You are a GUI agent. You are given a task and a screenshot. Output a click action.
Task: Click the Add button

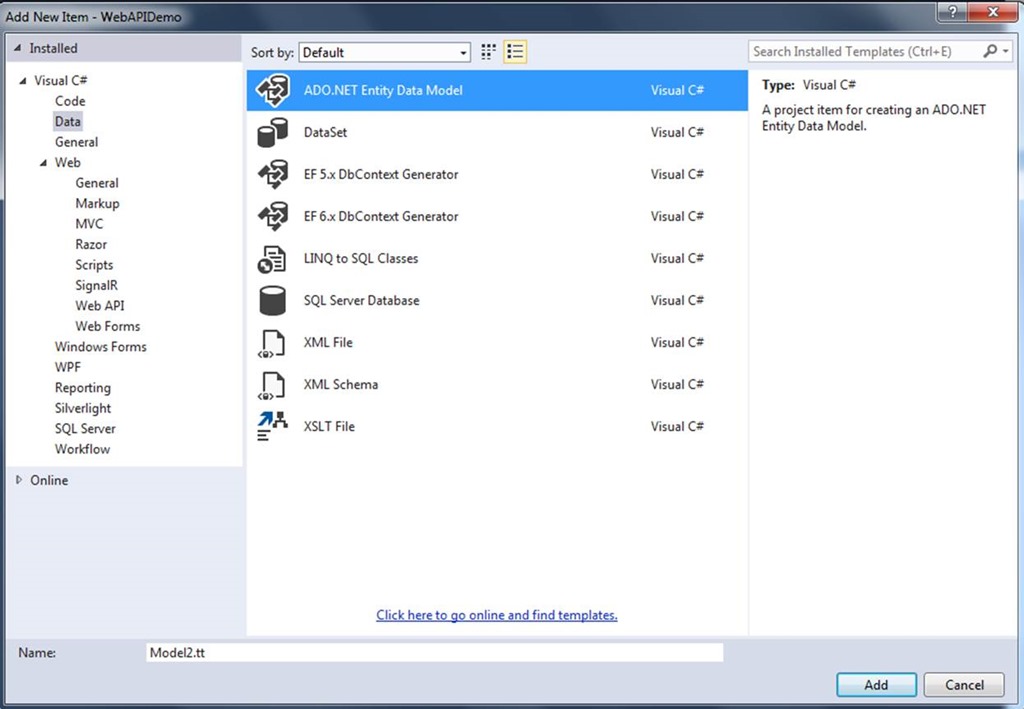876,685
